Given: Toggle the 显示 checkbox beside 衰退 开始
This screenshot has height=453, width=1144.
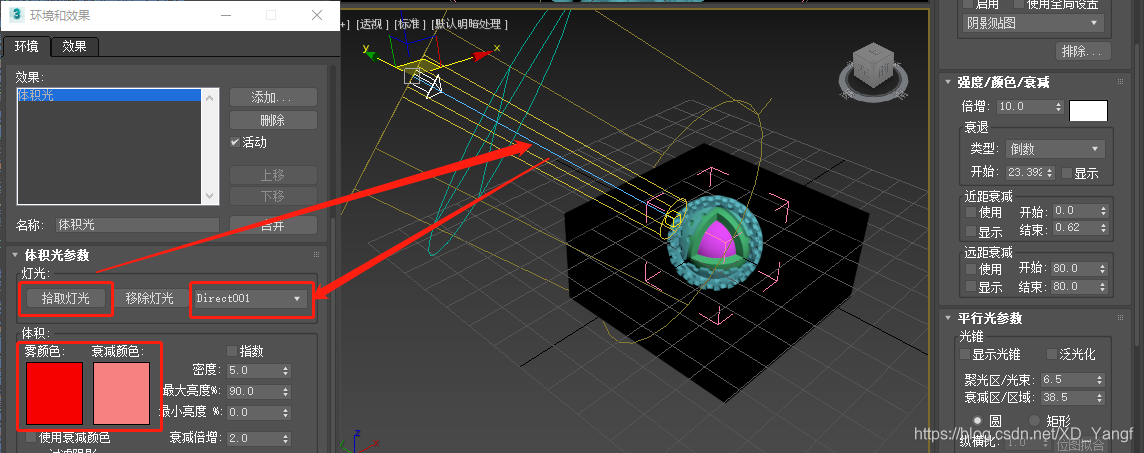Looking at the screenshot, I should [1067, 174].
